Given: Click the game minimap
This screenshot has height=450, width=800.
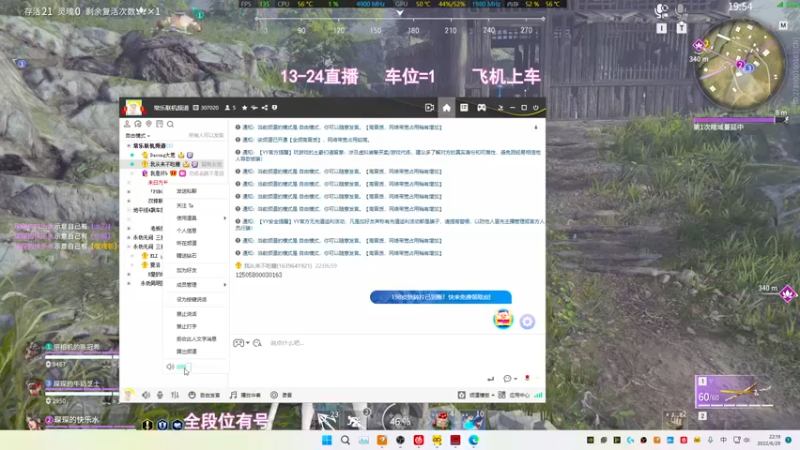Looking at the screenshot, I should pos(740,64).
